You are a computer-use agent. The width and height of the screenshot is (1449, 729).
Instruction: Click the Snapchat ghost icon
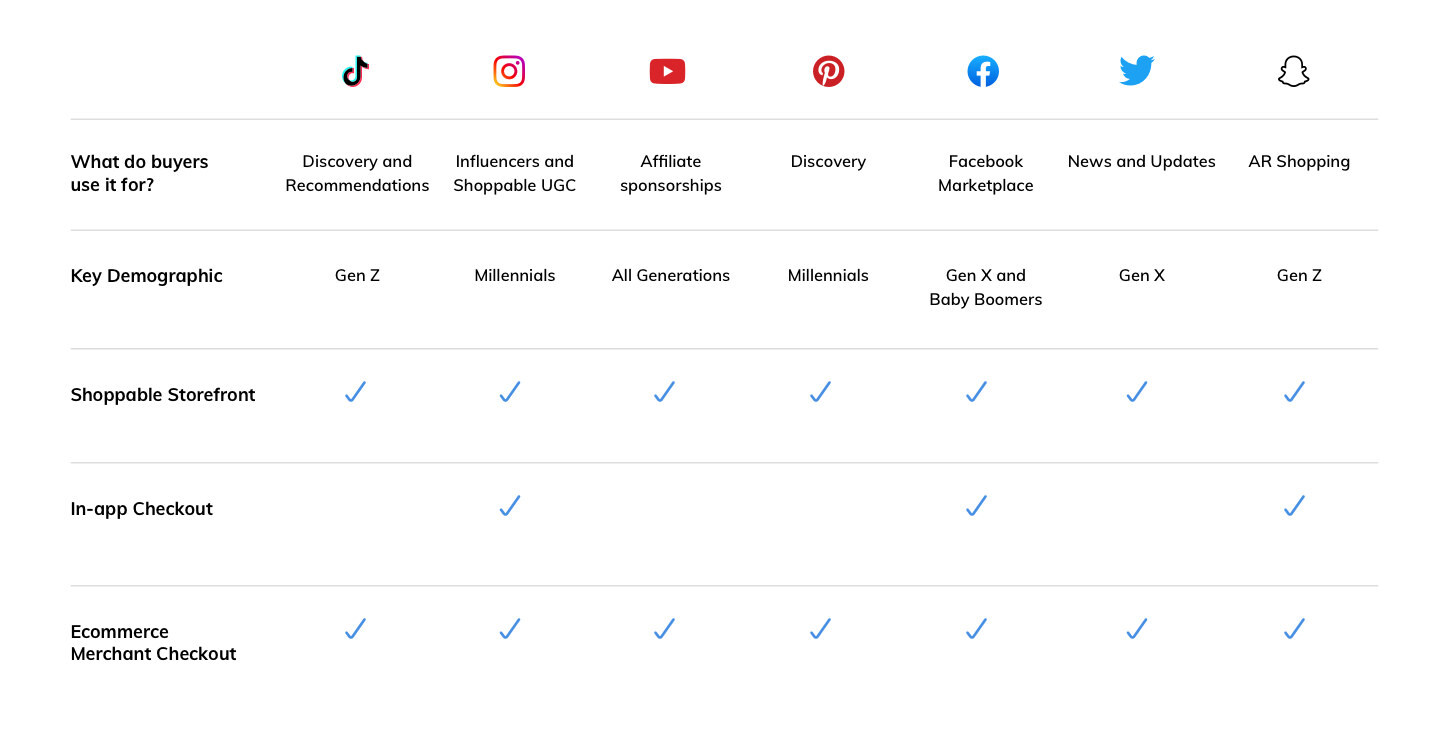[x=1294, y=71]
